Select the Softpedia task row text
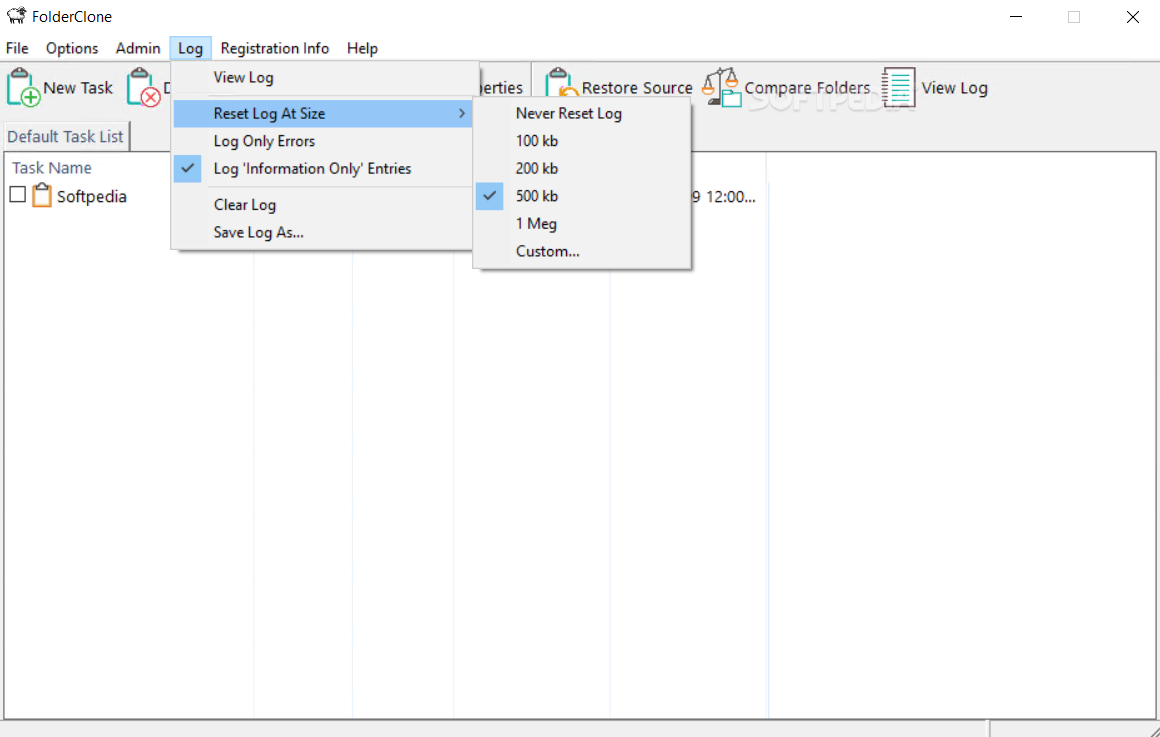 (x=92, y=196)
